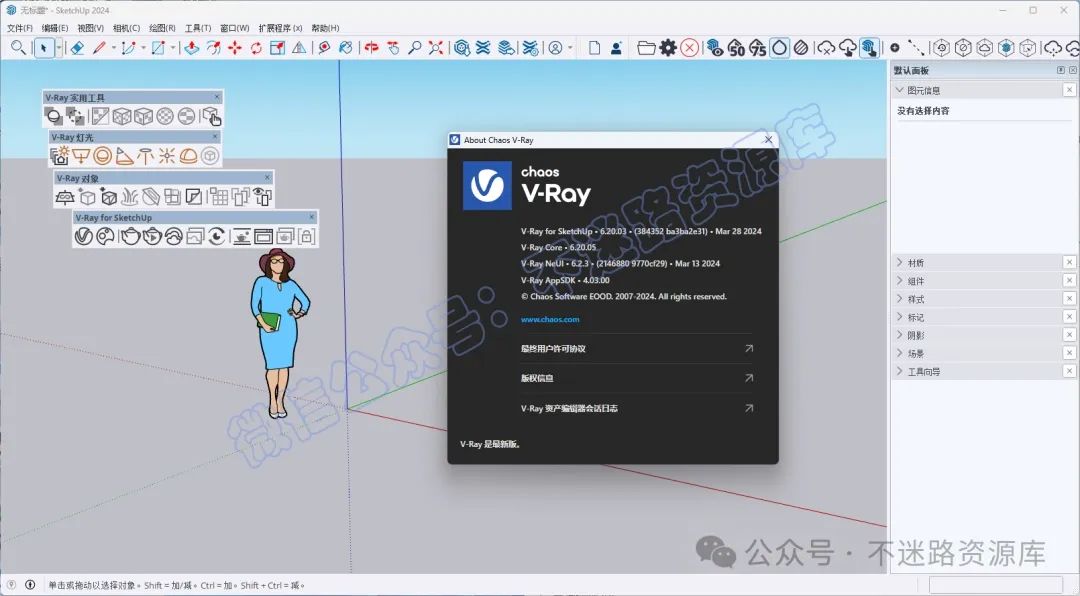Viewport: 1080px width, 596px height.
Task: Create V-Ray Rectangle Light
Action: click(81, 156)
